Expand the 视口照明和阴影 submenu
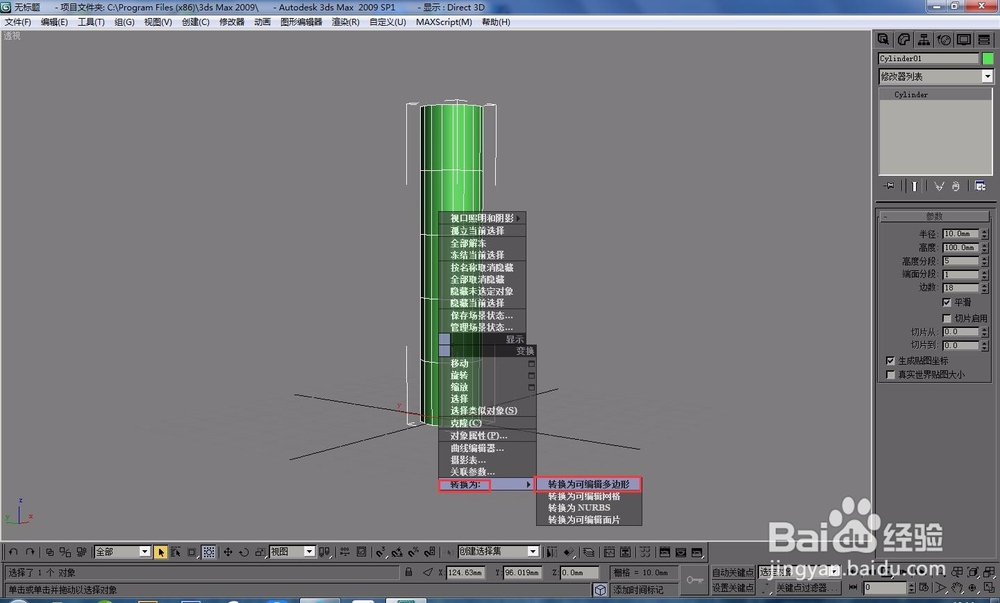Screen dimensions: 1000x603 coord(482,218)
